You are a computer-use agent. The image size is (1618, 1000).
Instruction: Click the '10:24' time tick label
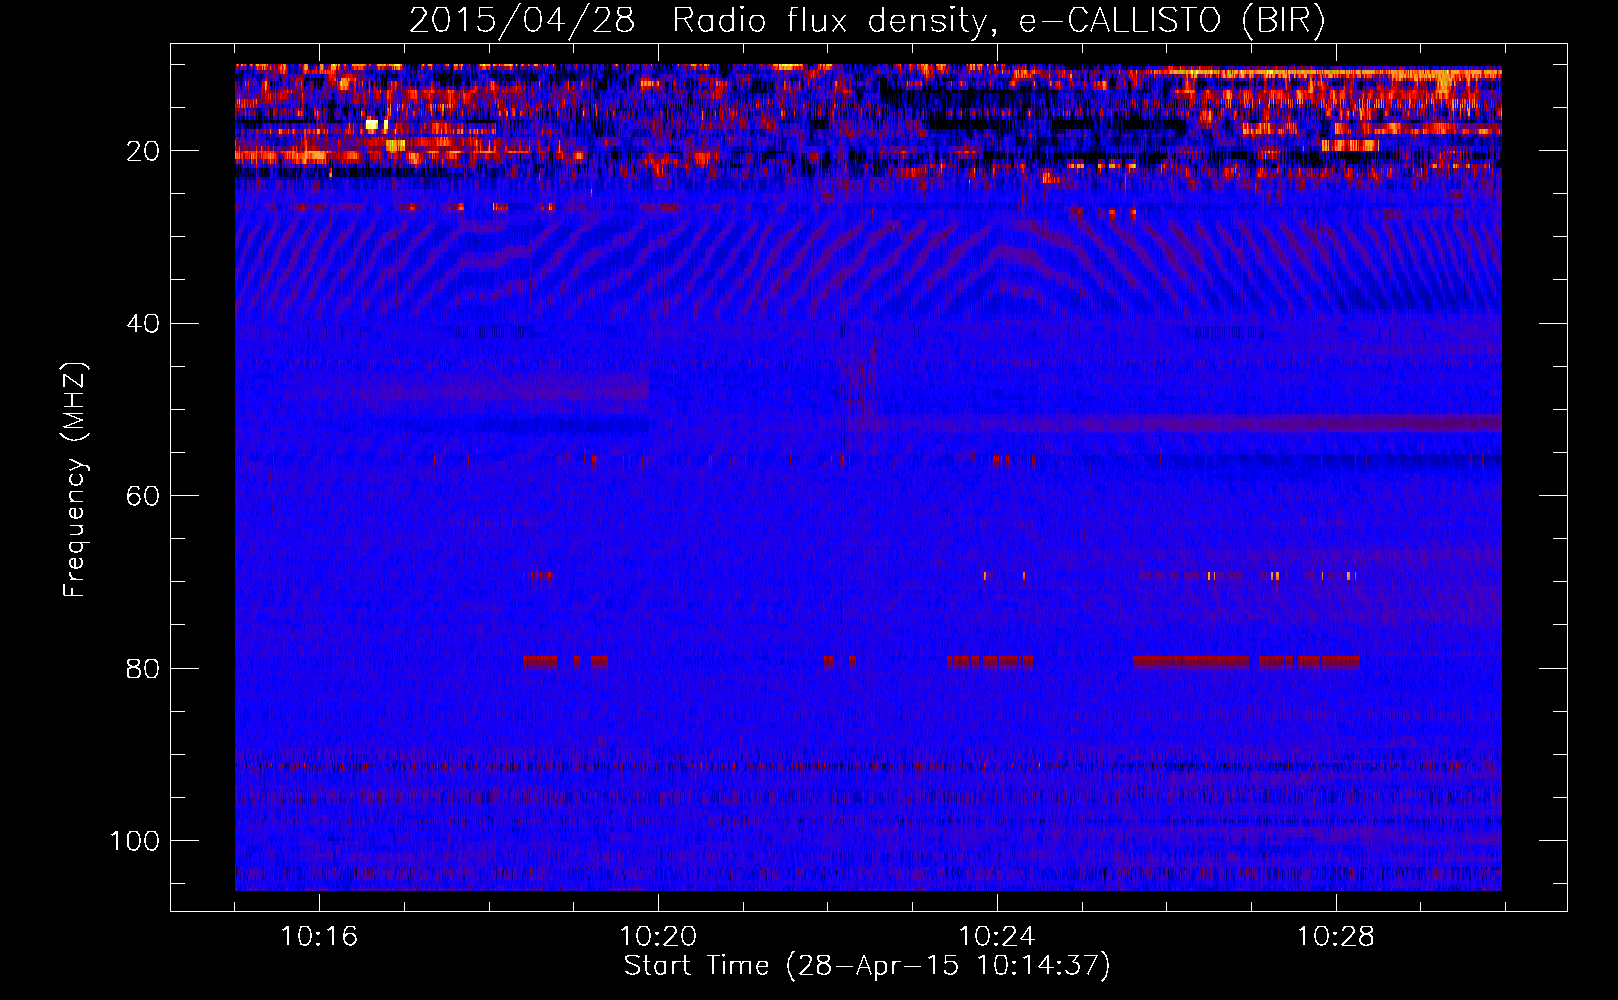[997, 937]
